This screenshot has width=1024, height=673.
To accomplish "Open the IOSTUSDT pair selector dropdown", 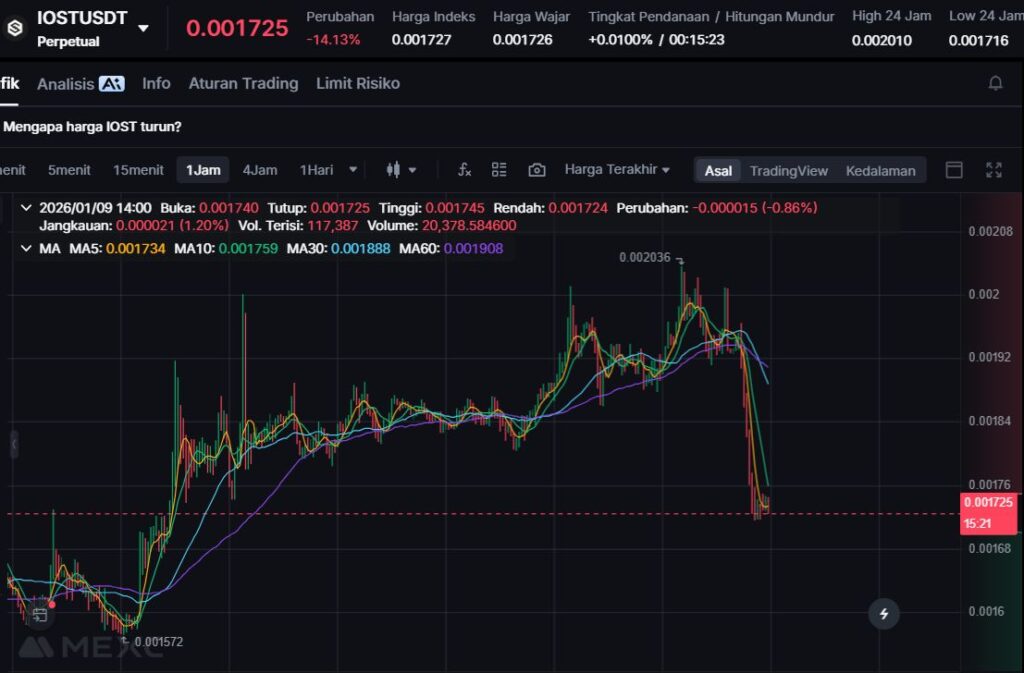I will pyautogui.click(x=143, y=28).
